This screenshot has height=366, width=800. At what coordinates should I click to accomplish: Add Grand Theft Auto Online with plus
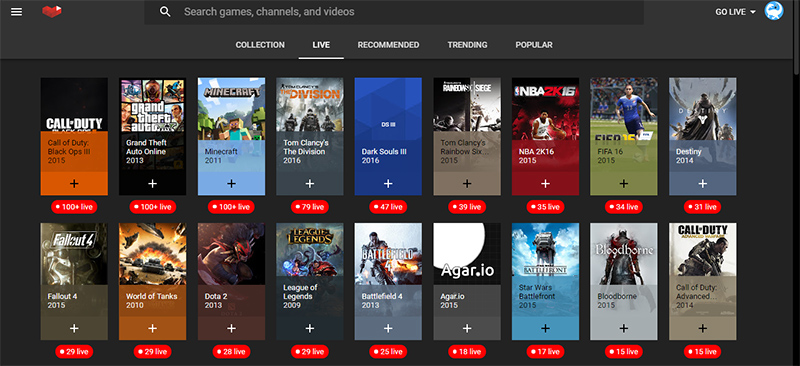click(x=153, y=183)
